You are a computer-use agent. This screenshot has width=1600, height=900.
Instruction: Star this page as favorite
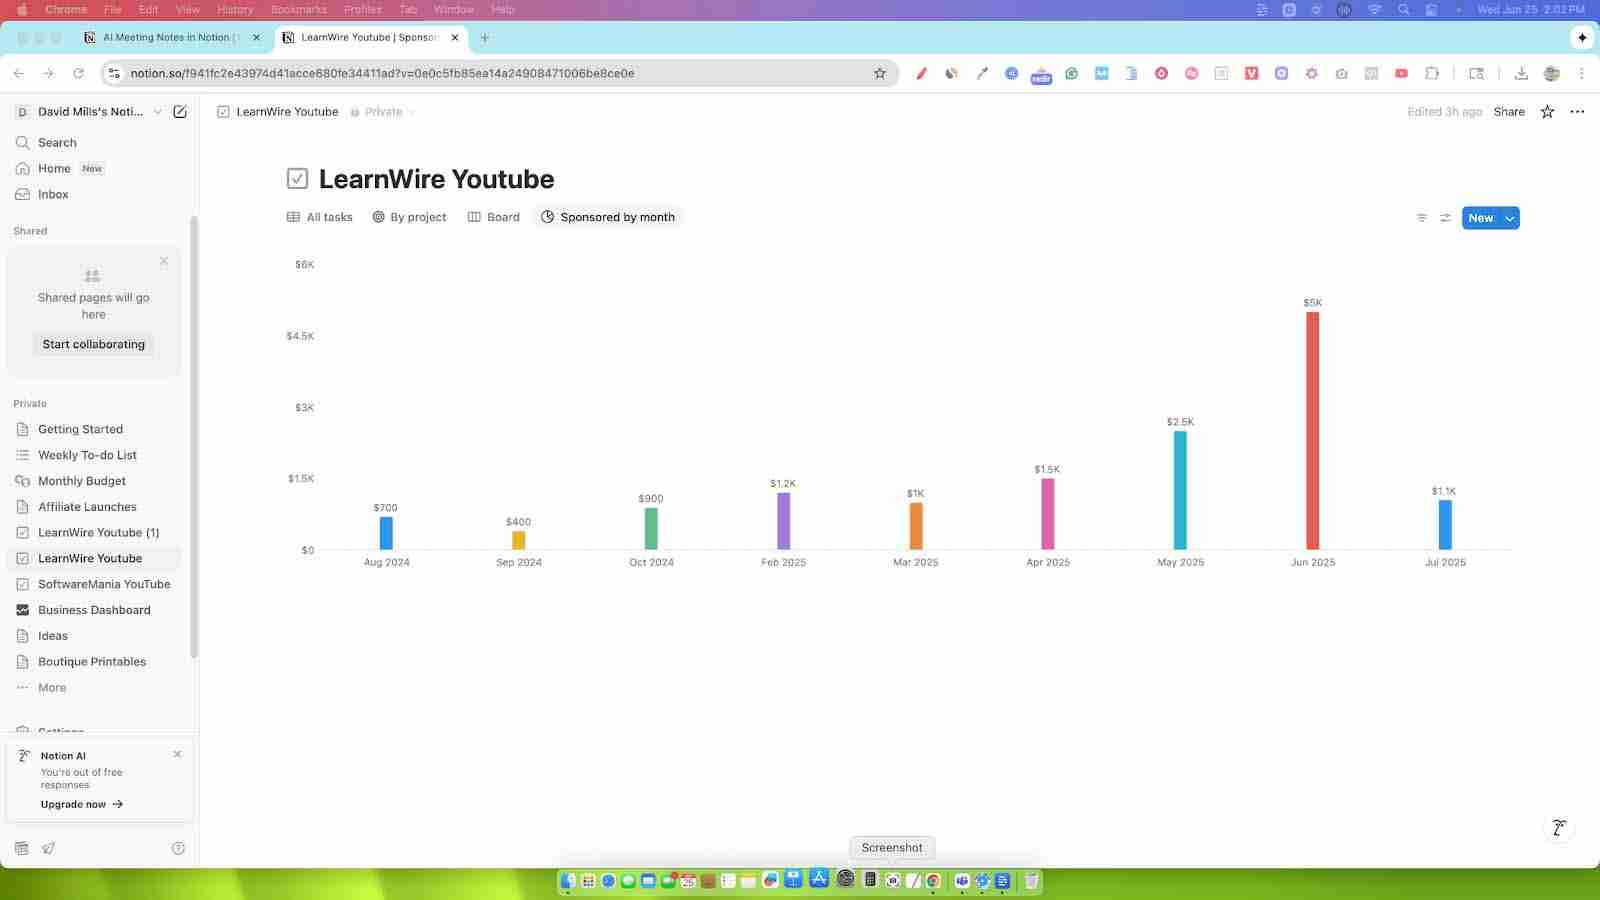1547,112
